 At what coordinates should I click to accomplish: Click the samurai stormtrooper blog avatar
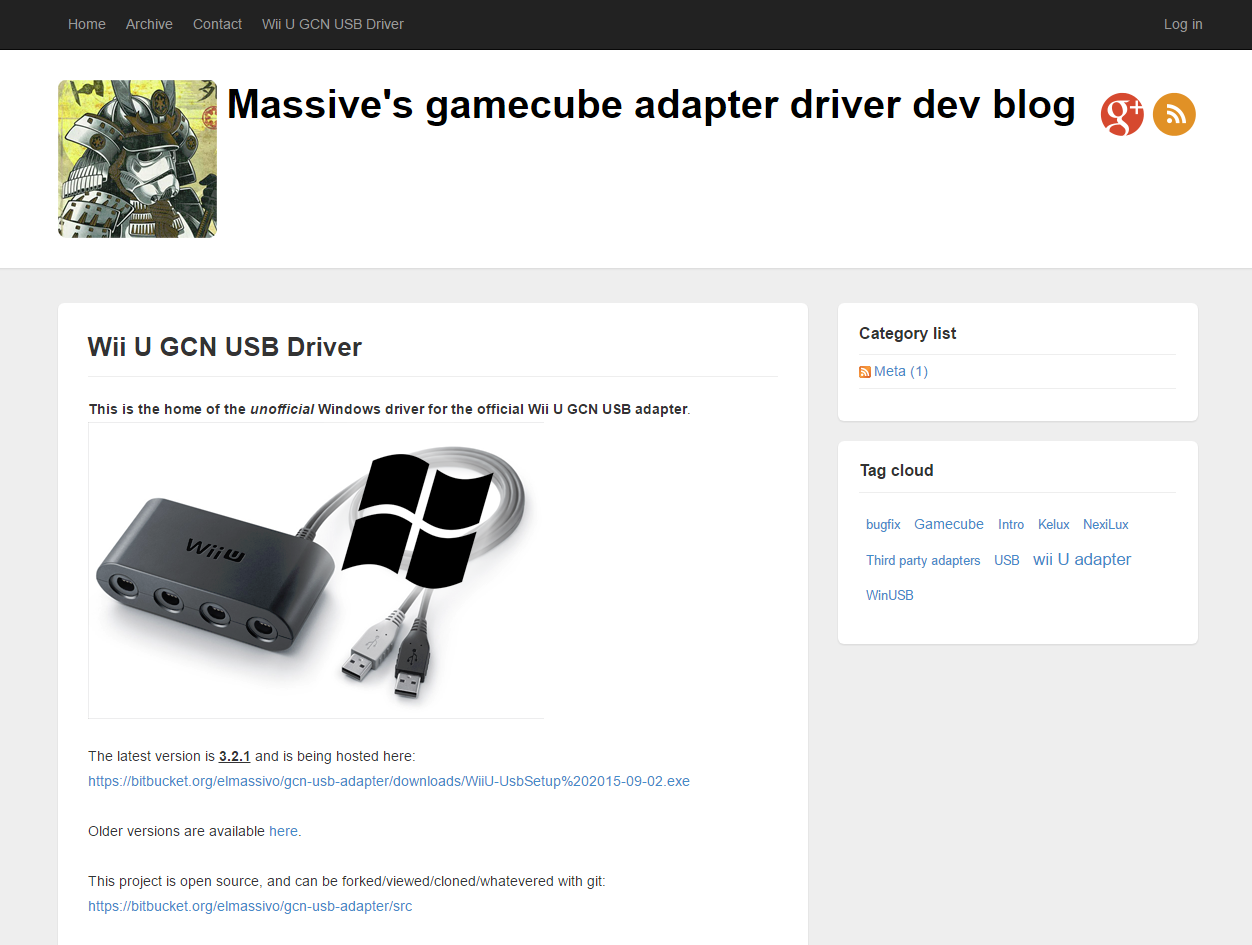137,159
